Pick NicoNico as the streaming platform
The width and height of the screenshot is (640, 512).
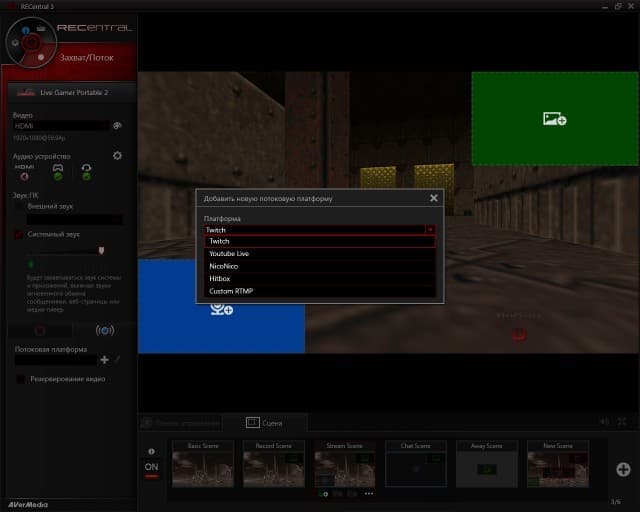(319, 266)
